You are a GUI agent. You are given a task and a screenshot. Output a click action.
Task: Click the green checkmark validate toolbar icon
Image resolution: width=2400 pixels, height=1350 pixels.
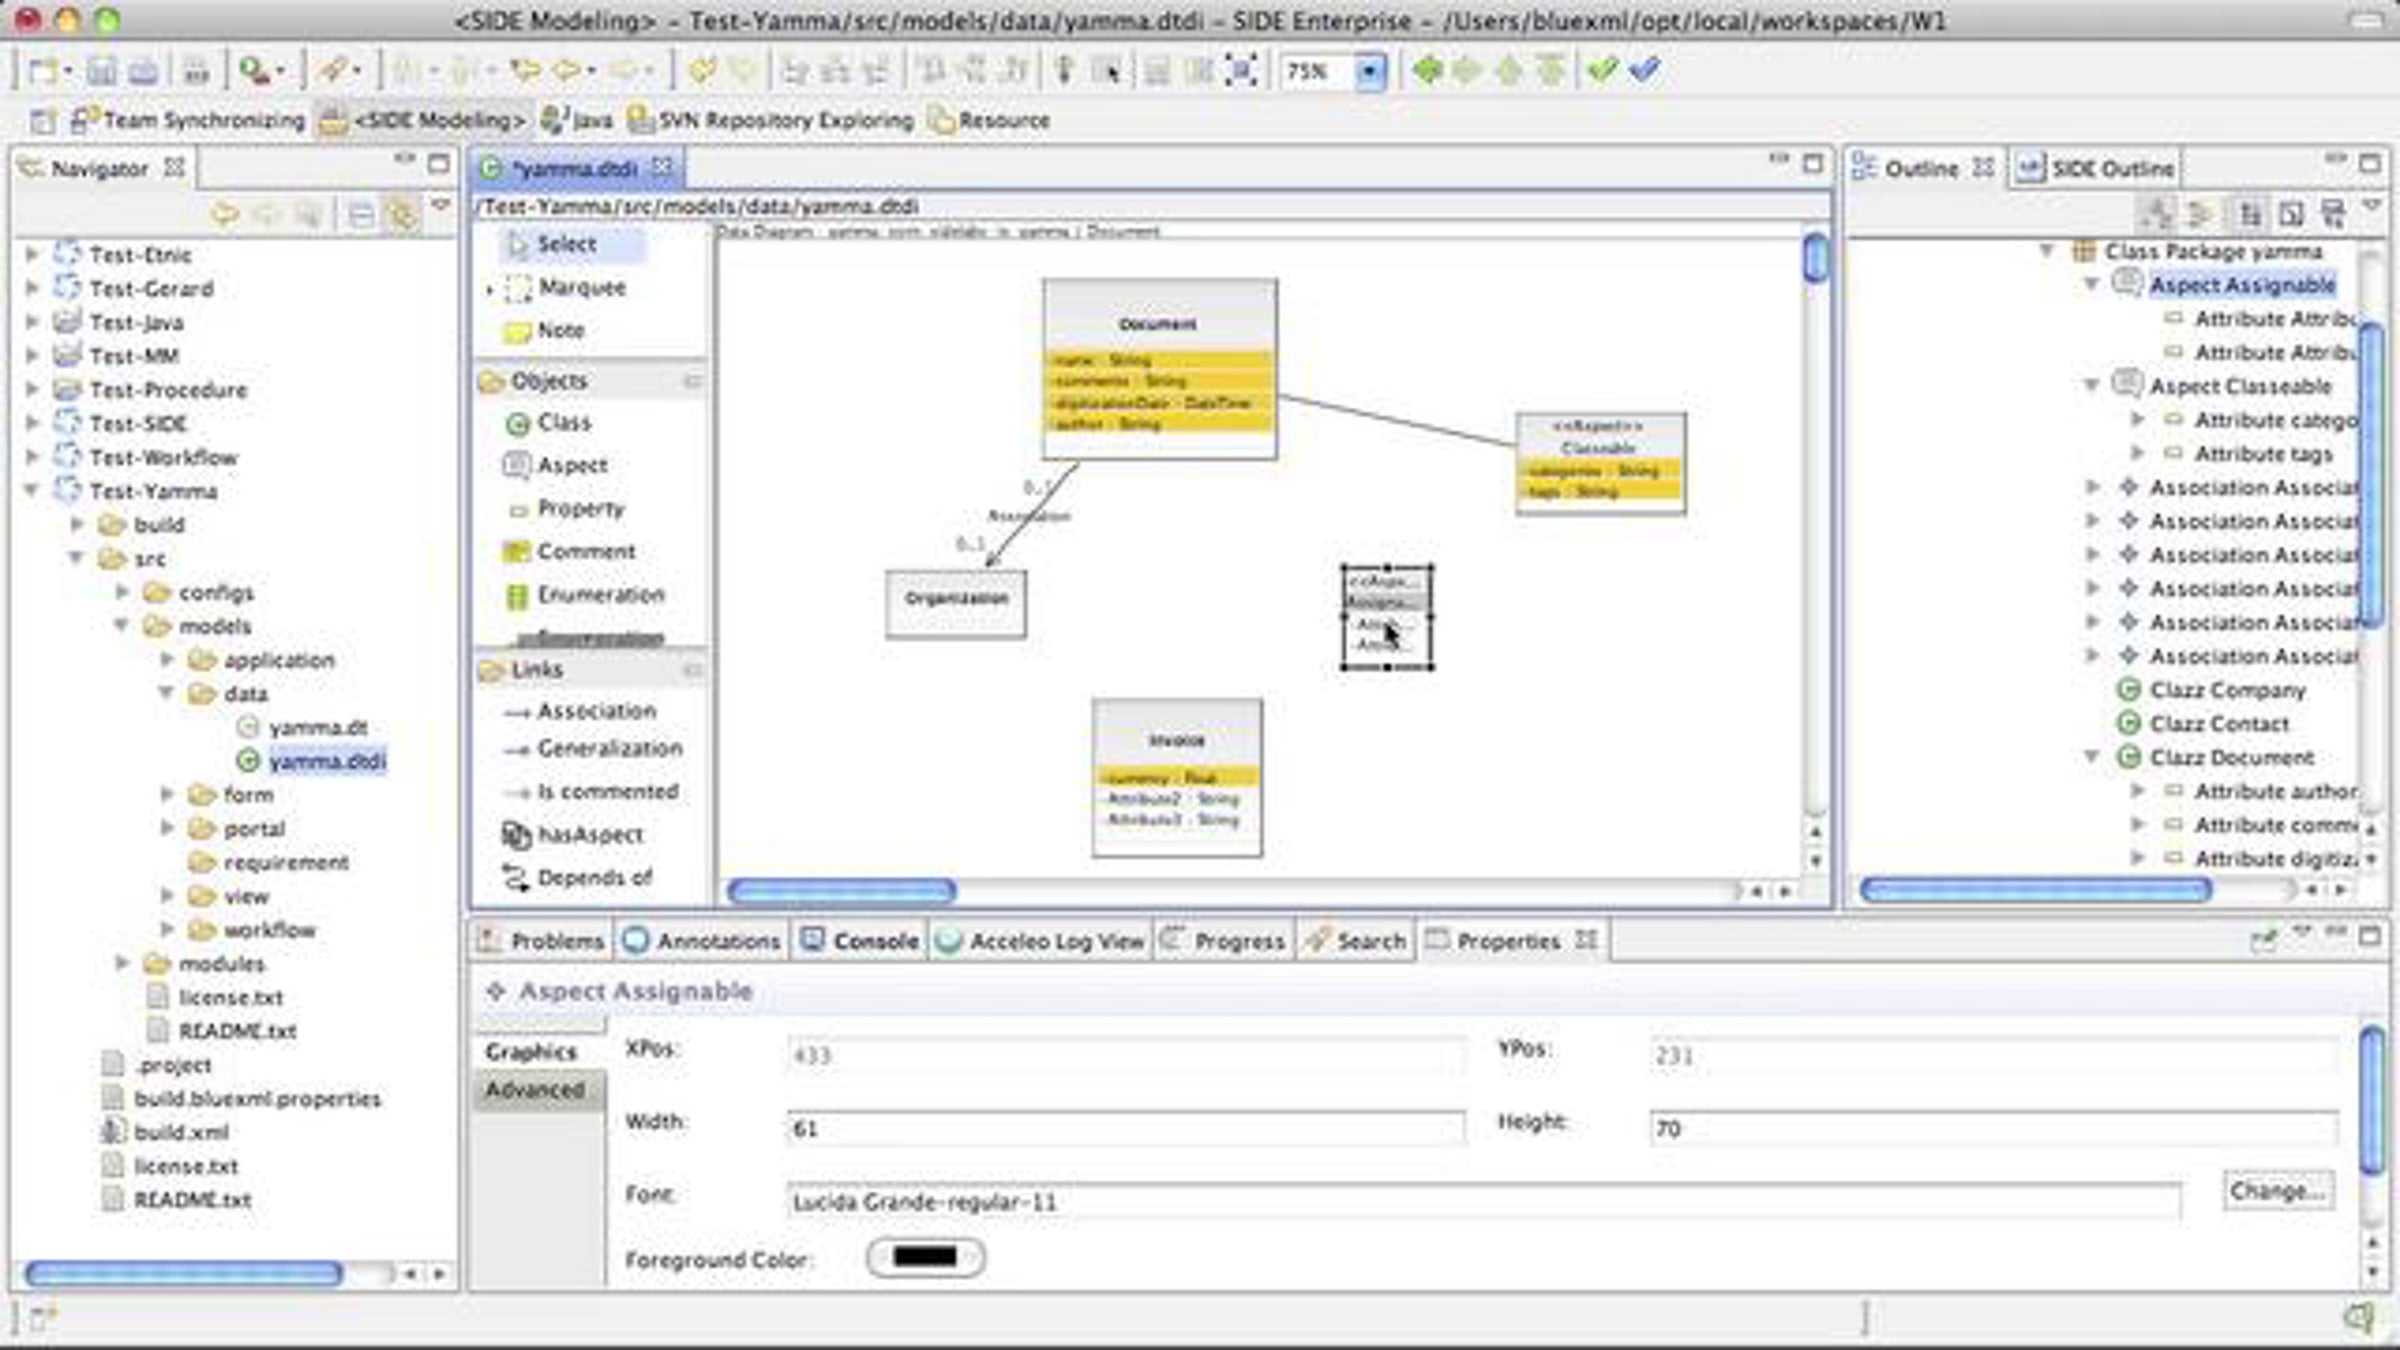coord(1602,70)
